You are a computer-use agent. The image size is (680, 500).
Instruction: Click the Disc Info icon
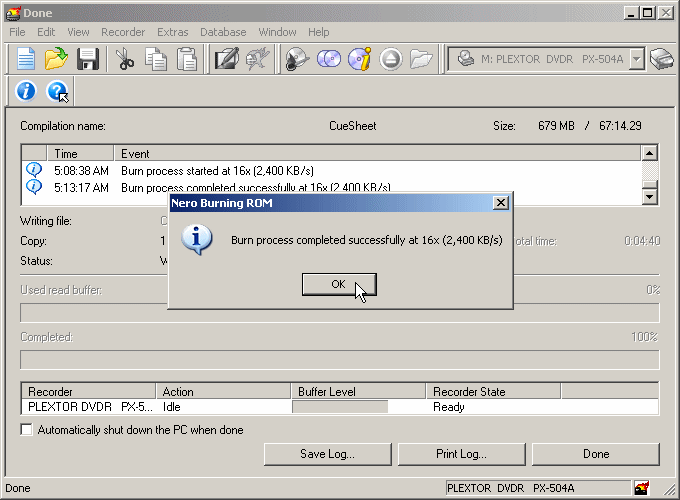[359, 59]
